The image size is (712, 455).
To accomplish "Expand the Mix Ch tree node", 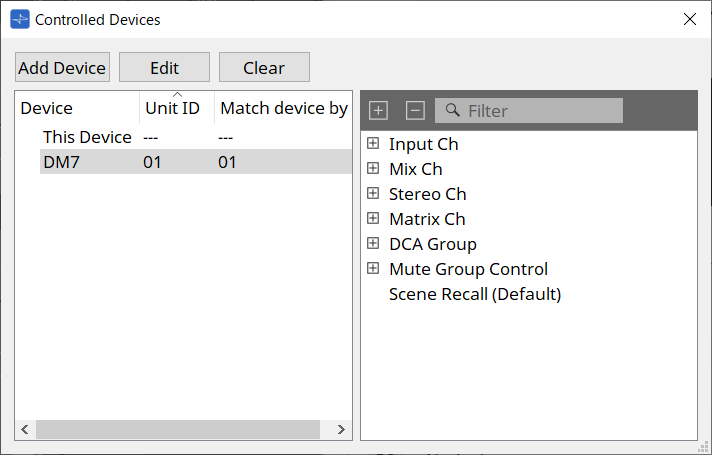I will click(373, 169).
